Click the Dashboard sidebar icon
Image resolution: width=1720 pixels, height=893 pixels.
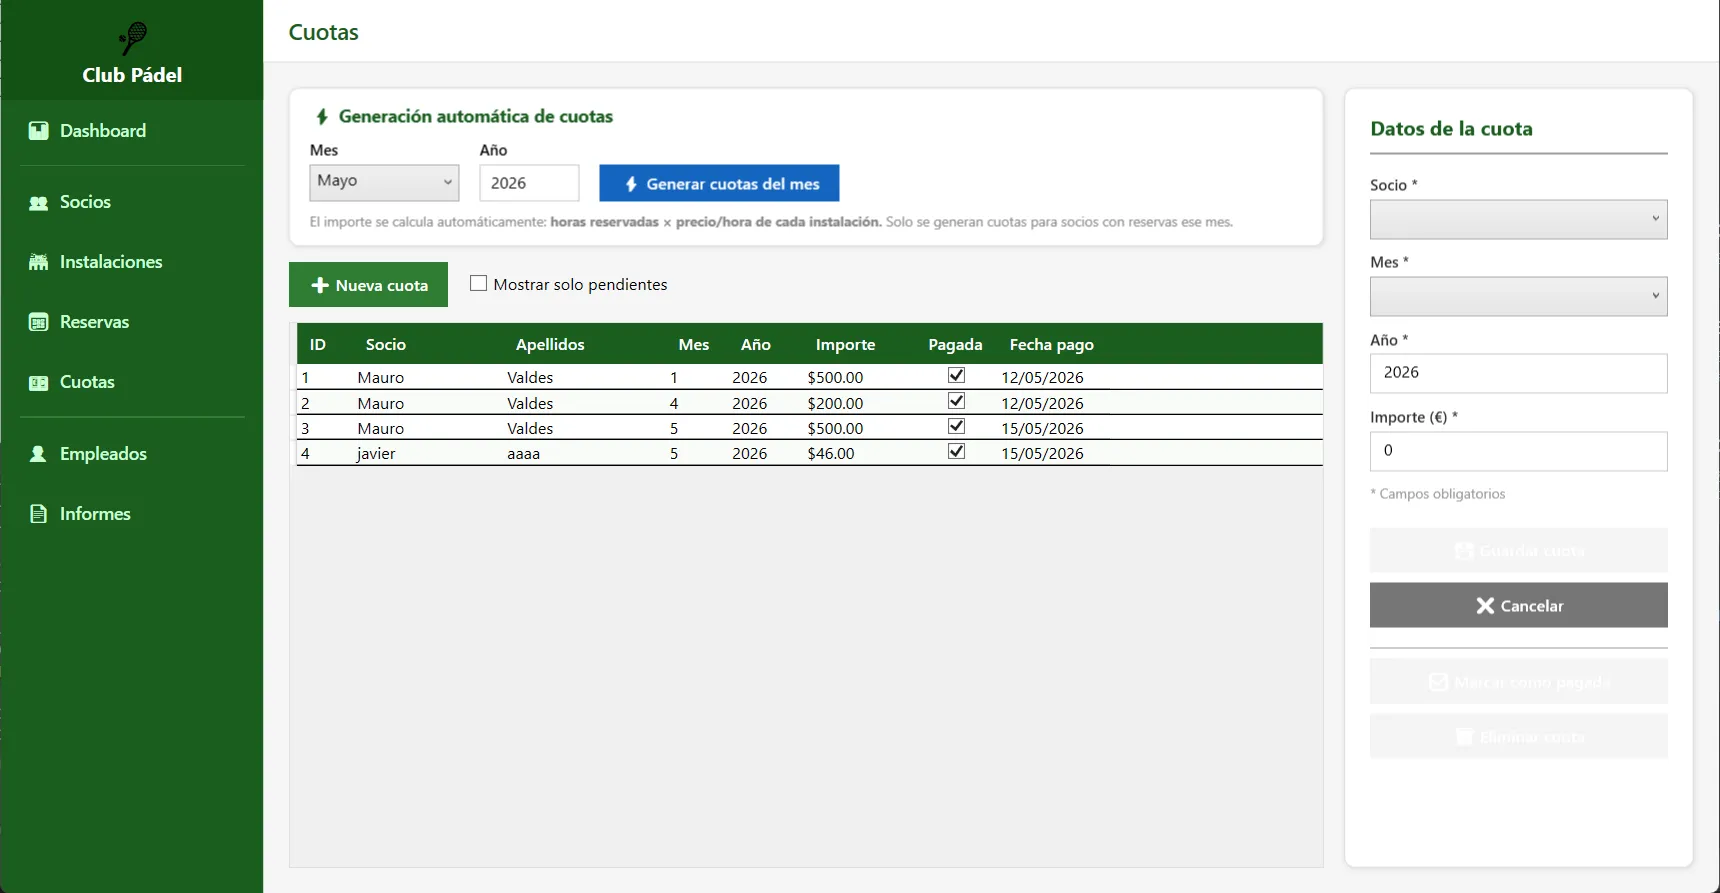[38, 131]
